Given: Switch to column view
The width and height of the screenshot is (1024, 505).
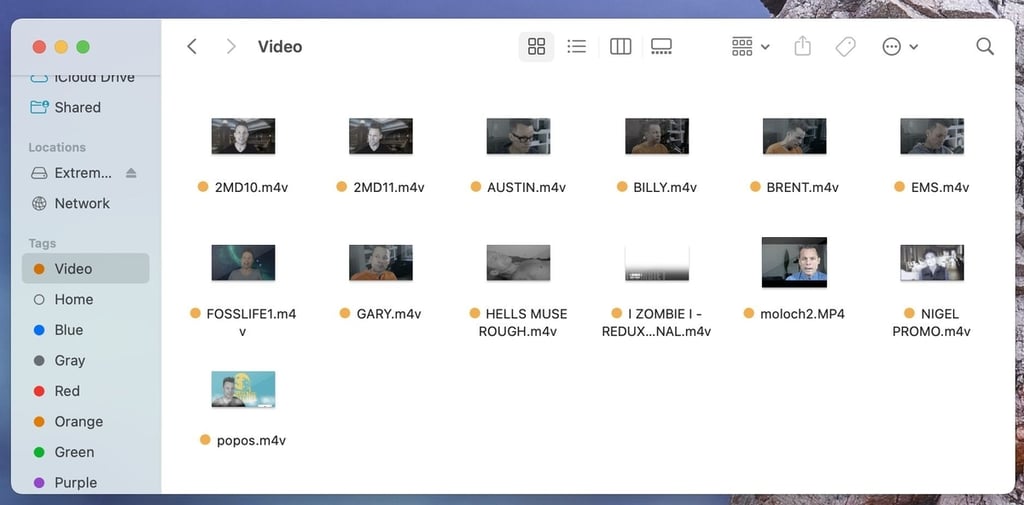Looking at the screenshot, I should point(620,46).
